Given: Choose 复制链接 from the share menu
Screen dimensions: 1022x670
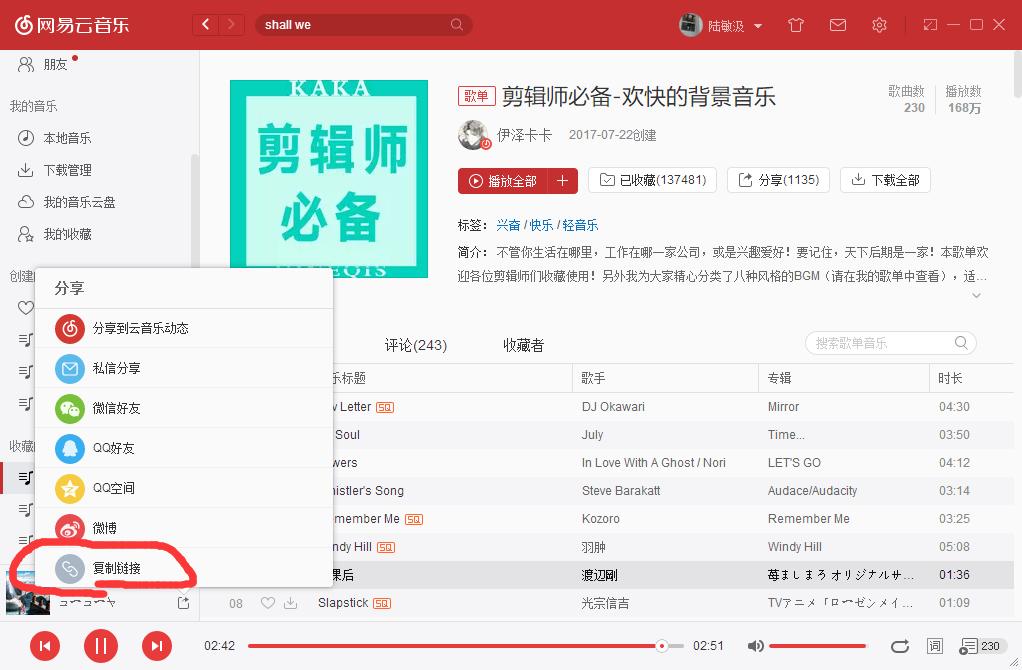Looking at the screenshot, I should [115, 567].
